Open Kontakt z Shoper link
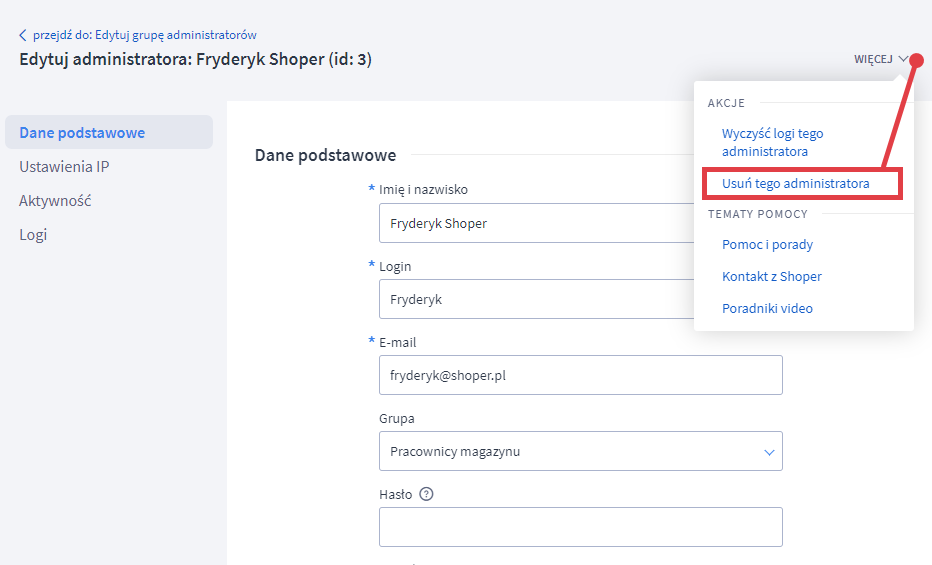Image resolution: width=932 pixels, height=565 pixels. coord(772,276)
